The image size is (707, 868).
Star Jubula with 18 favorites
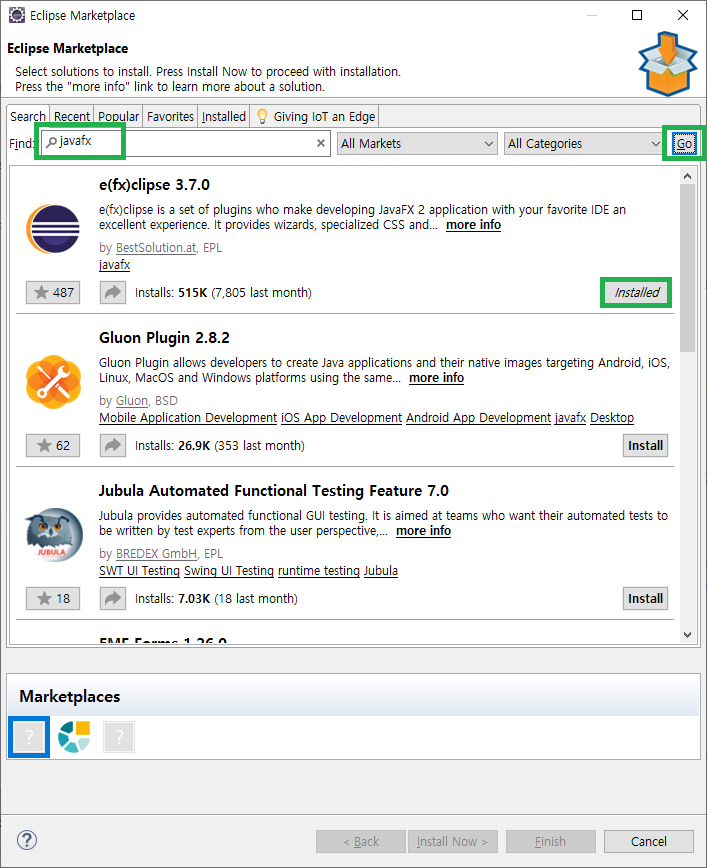point(53,598)
